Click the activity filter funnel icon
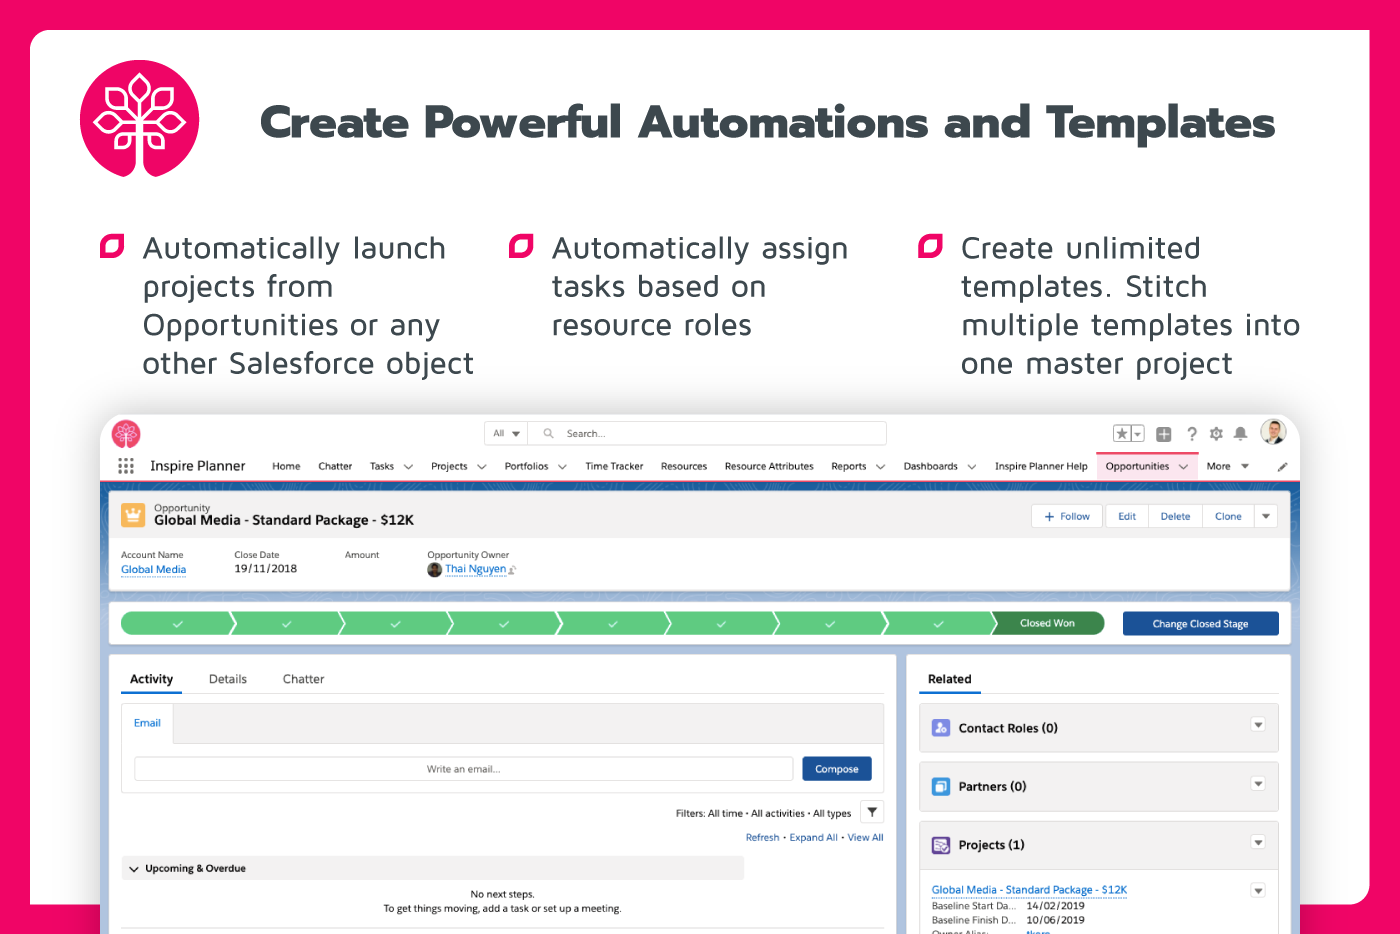Image resolution: width=1400 pixels, height=934 pixels. (x=872, y=812)
